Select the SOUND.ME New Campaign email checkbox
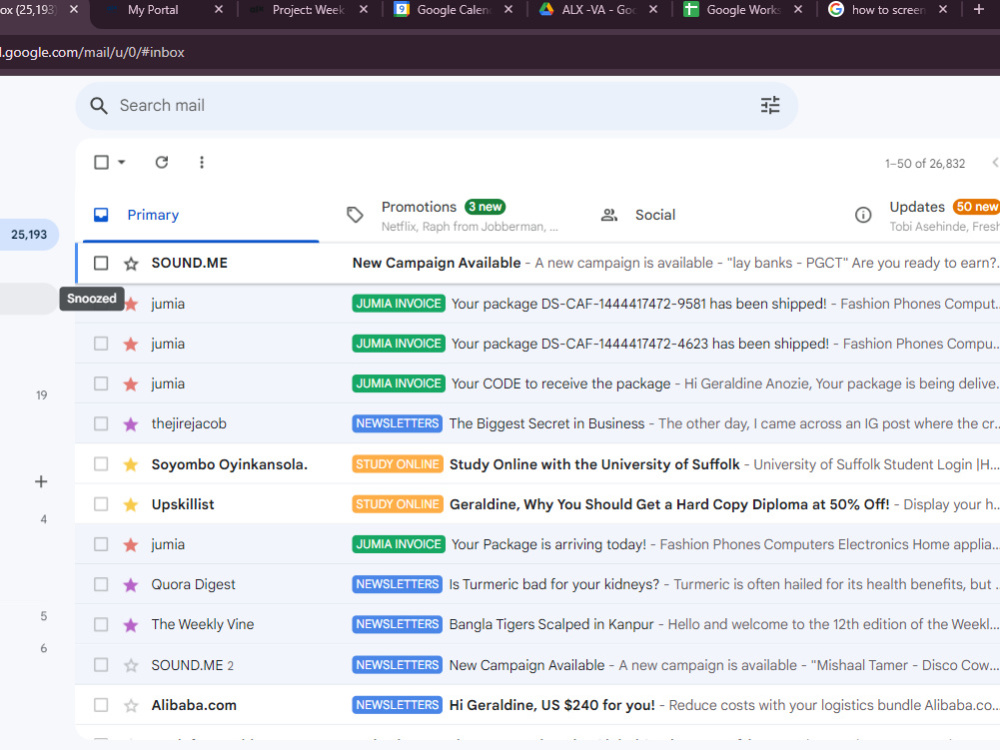This screenshot has height=750, width=1000. click(101, 263)
